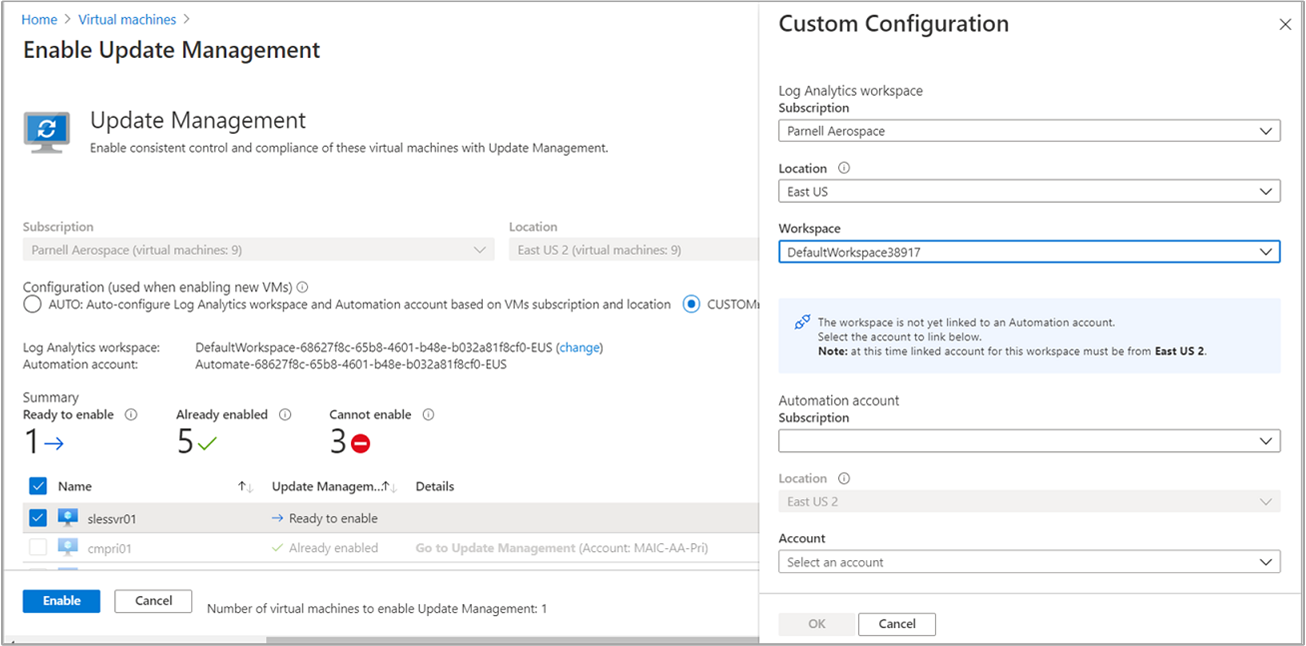
Task: Click the change link for Log Analytics workspace
Action: (580, 348)
